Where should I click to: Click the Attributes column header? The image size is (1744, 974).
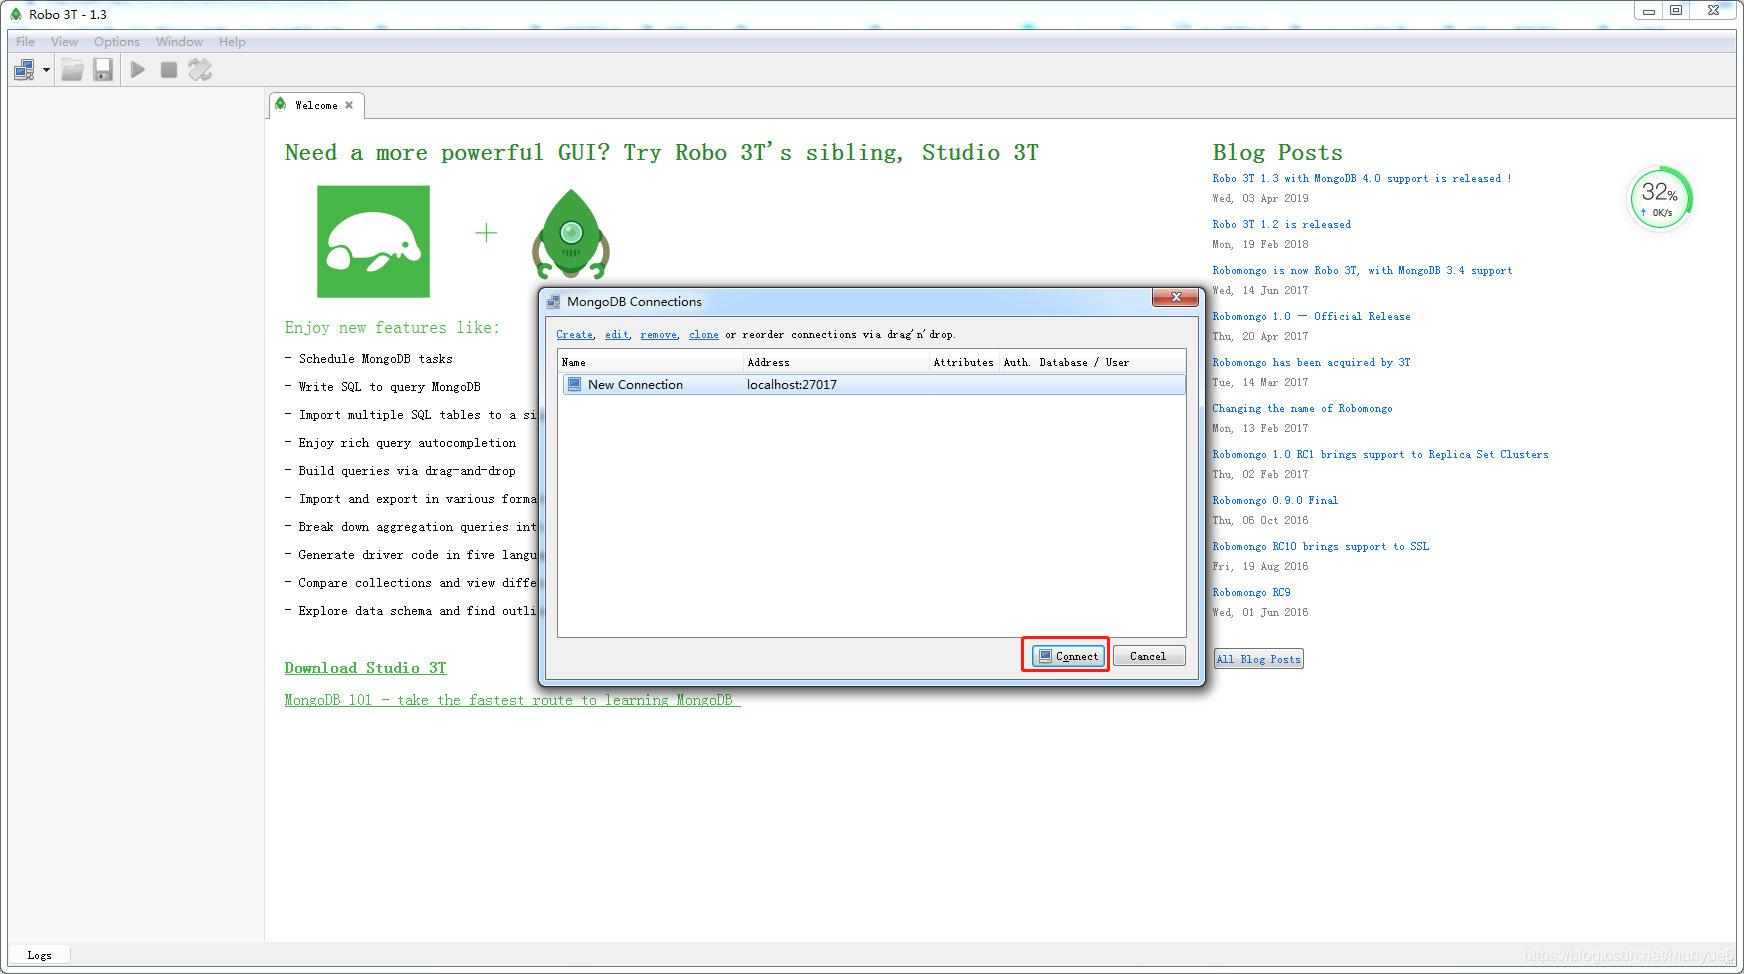point(964,362)
